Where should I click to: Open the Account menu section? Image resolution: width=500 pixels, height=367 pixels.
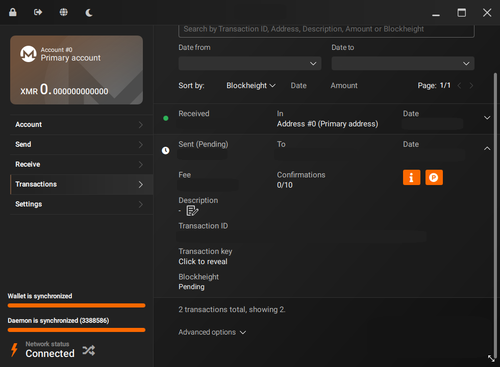81,124
